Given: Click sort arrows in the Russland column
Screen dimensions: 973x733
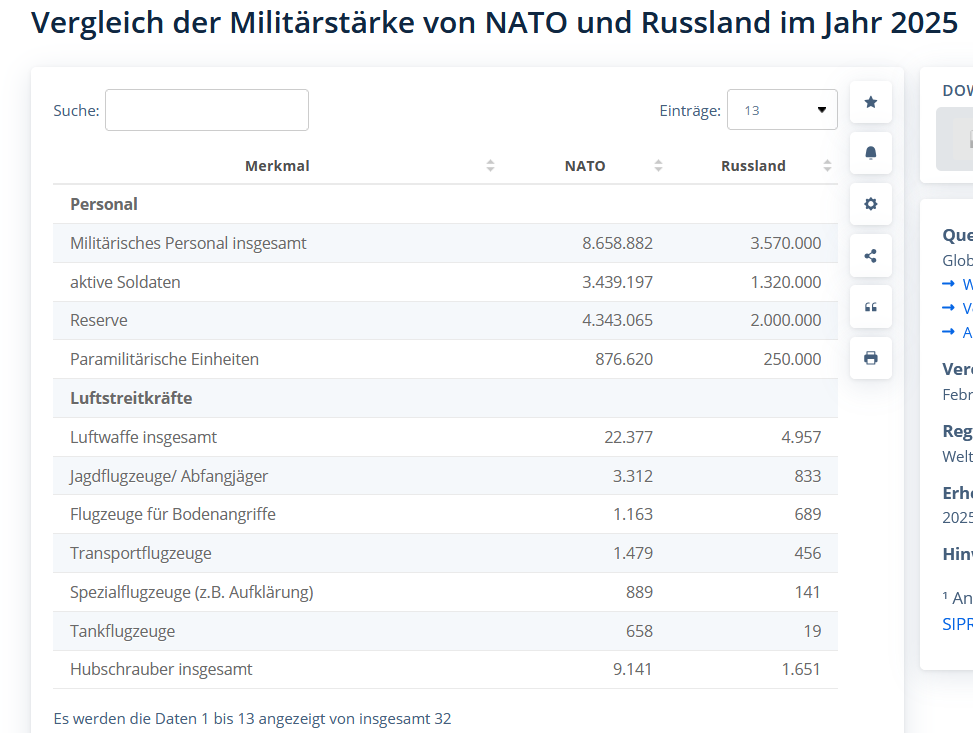Looking at the screenshot, I should pos(827,166).
